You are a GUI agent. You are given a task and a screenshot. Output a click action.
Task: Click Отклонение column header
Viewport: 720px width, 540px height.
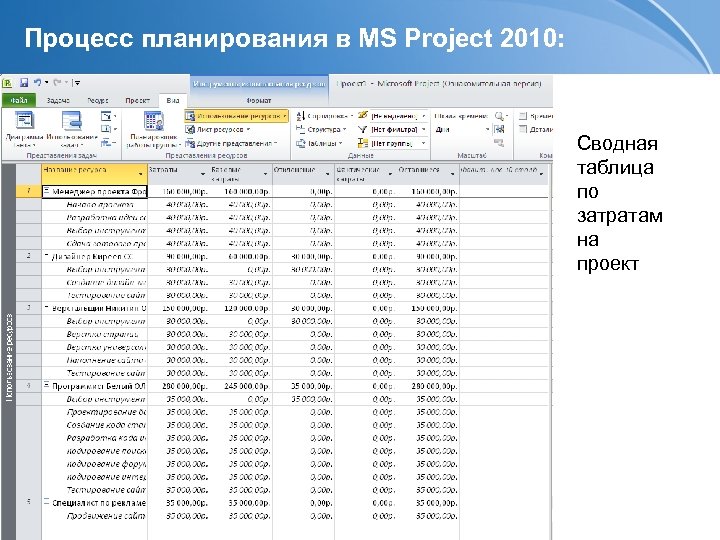pyautogui.click(x=303, y=174)
